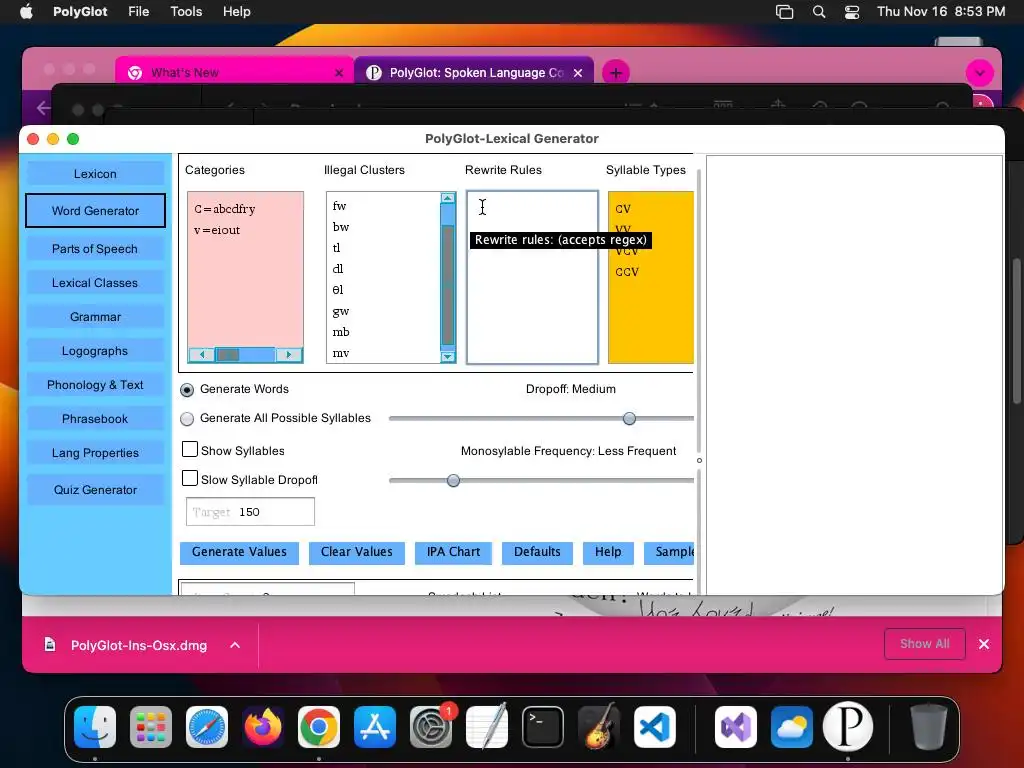Viewport: 1024px width, 768px height.
Task: Open Finder from the Dock
Action: tap(95, 727)
